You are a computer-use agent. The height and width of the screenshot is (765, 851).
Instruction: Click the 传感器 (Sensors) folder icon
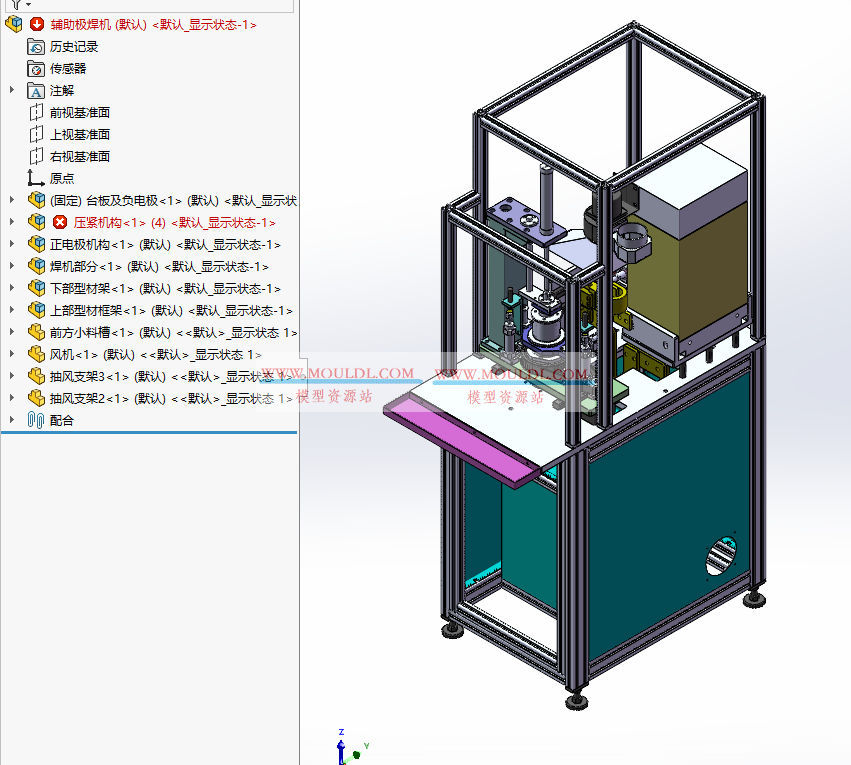[x=36, y=68]
